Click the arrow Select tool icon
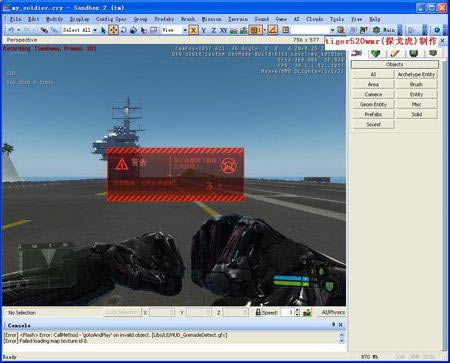The height and width of the screenshot is (363, 450). (x=103, y=30)
